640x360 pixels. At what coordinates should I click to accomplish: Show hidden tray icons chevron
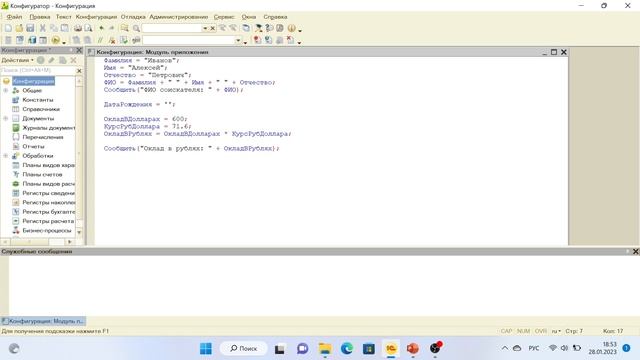click(505, 348)
